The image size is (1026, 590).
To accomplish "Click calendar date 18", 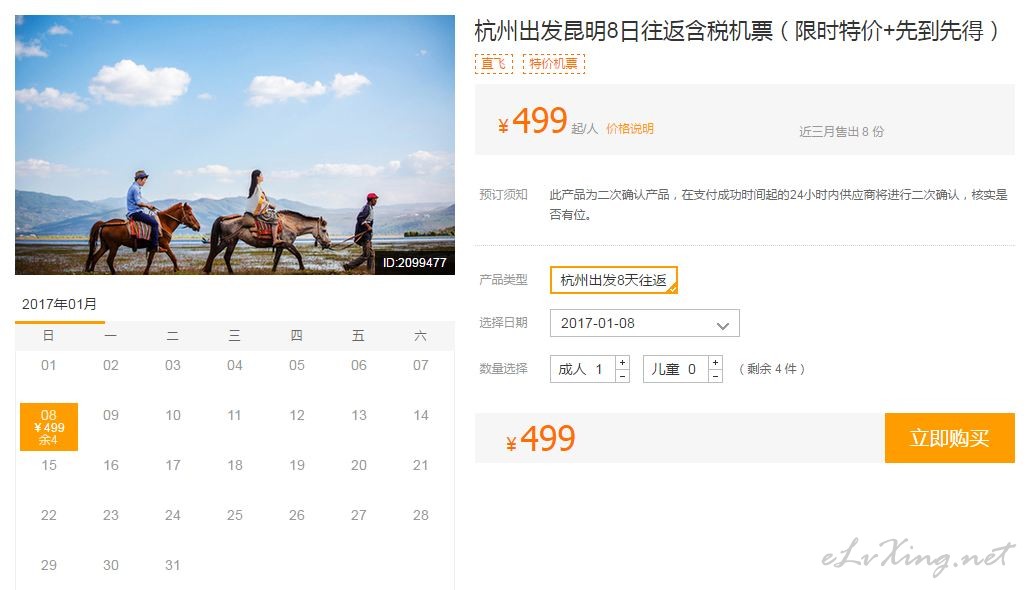I will click(x=235, y=465).
